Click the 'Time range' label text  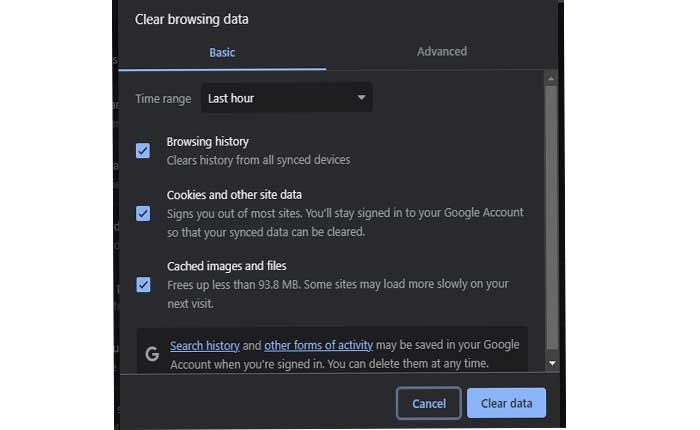(x=161, y=98)
